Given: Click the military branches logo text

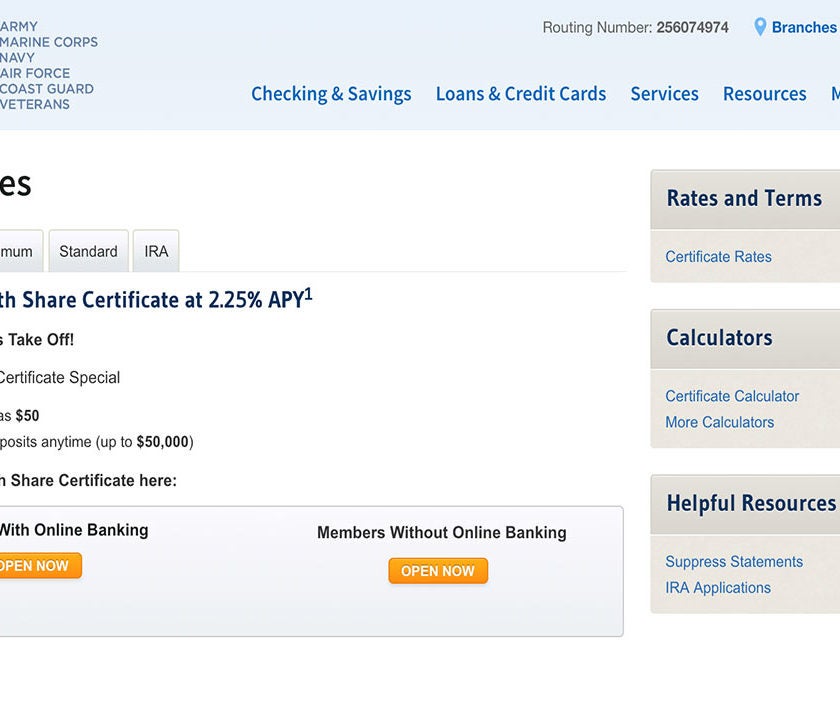Looking at the screenshot, I should point(48,65).
